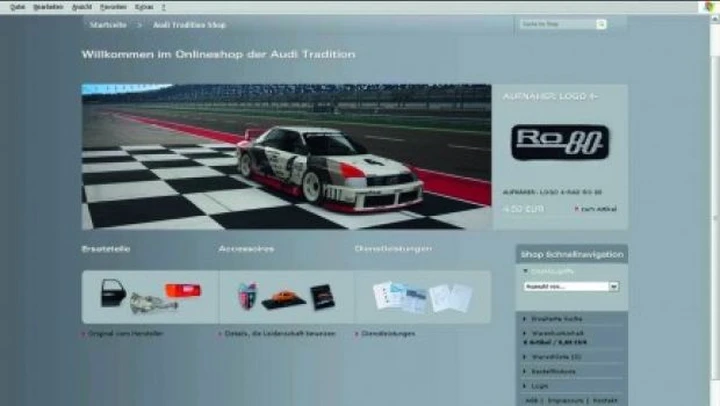Open the Impressum footer link
The height and width of the screenshot is (406, 720).
coord(565,400)
